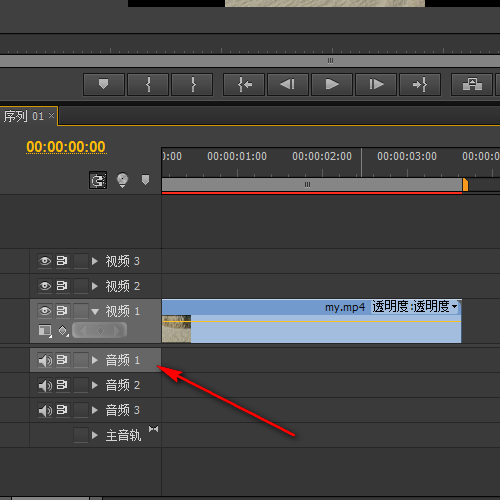Set Out point with the right brace button
The height and width of the screenshot is (500, 500).
tap(192, 84)
